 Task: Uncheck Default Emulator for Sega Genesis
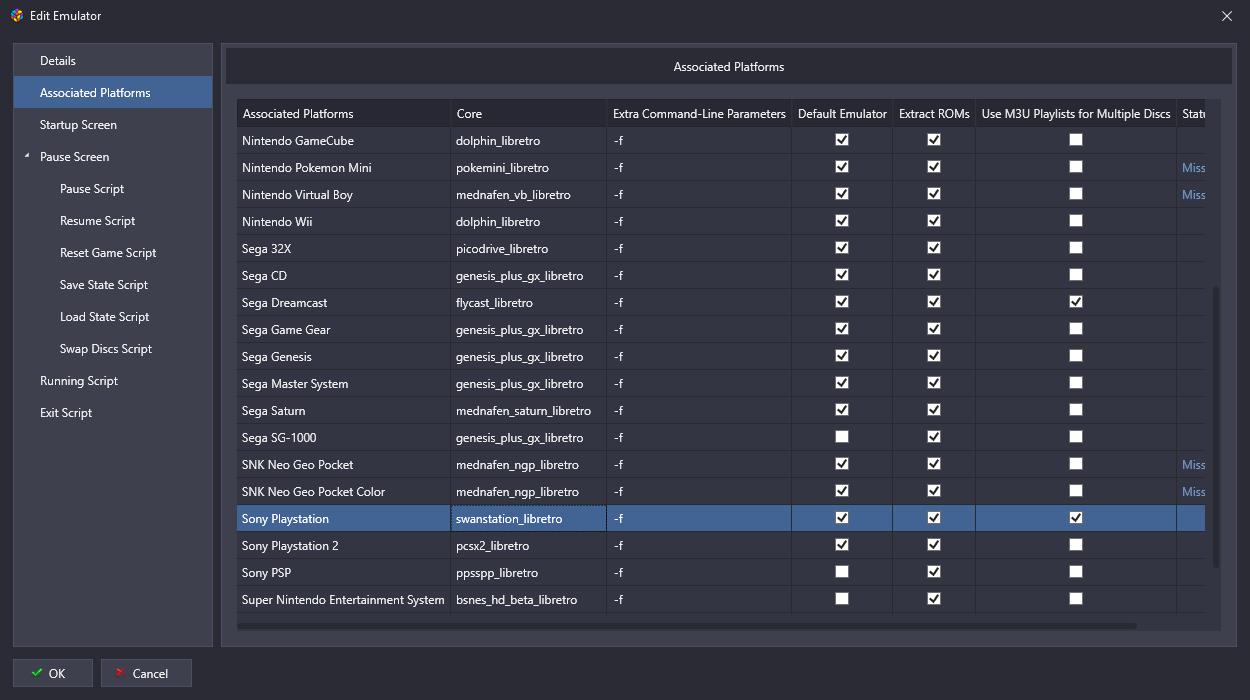tap(842, 356)
